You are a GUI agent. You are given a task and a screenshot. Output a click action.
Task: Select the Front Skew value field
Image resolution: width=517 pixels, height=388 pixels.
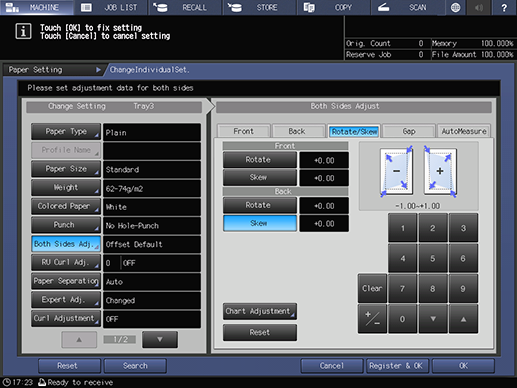324,178
